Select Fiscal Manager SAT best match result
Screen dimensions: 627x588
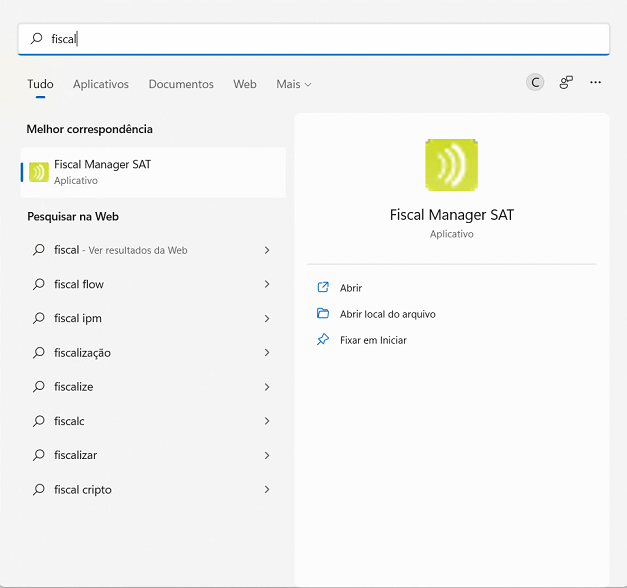(x=153, y=172)
